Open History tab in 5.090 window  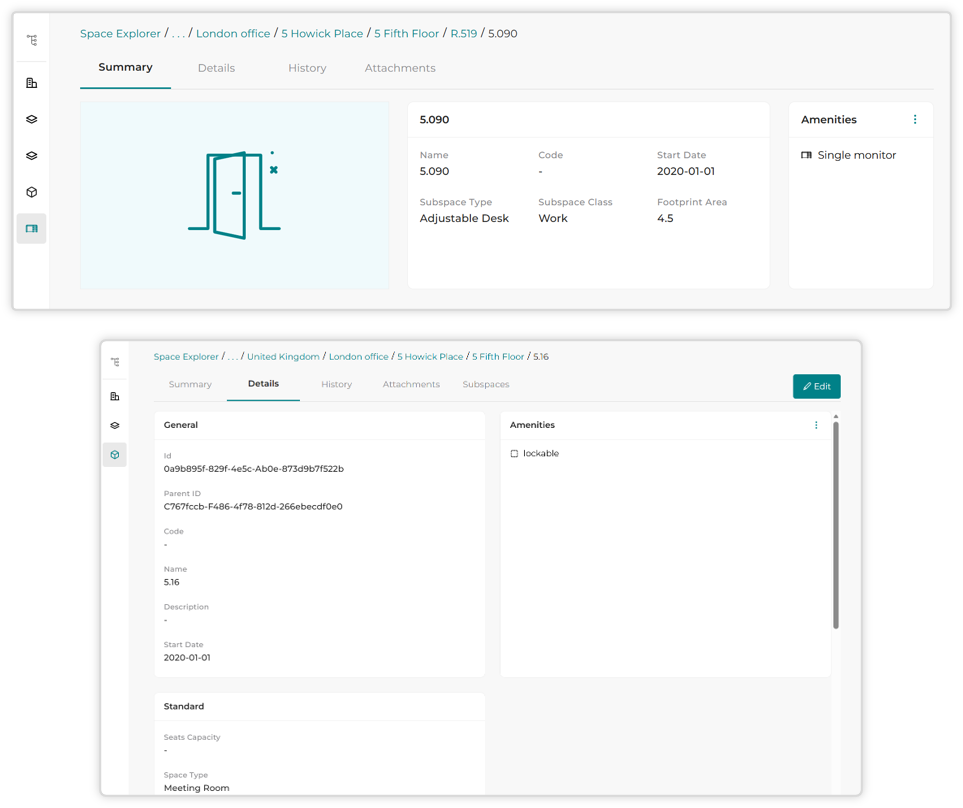point(307,68)
